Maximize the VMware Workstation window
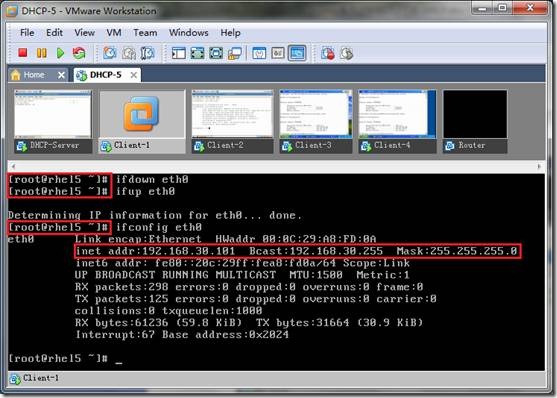 tap(502, 8)
